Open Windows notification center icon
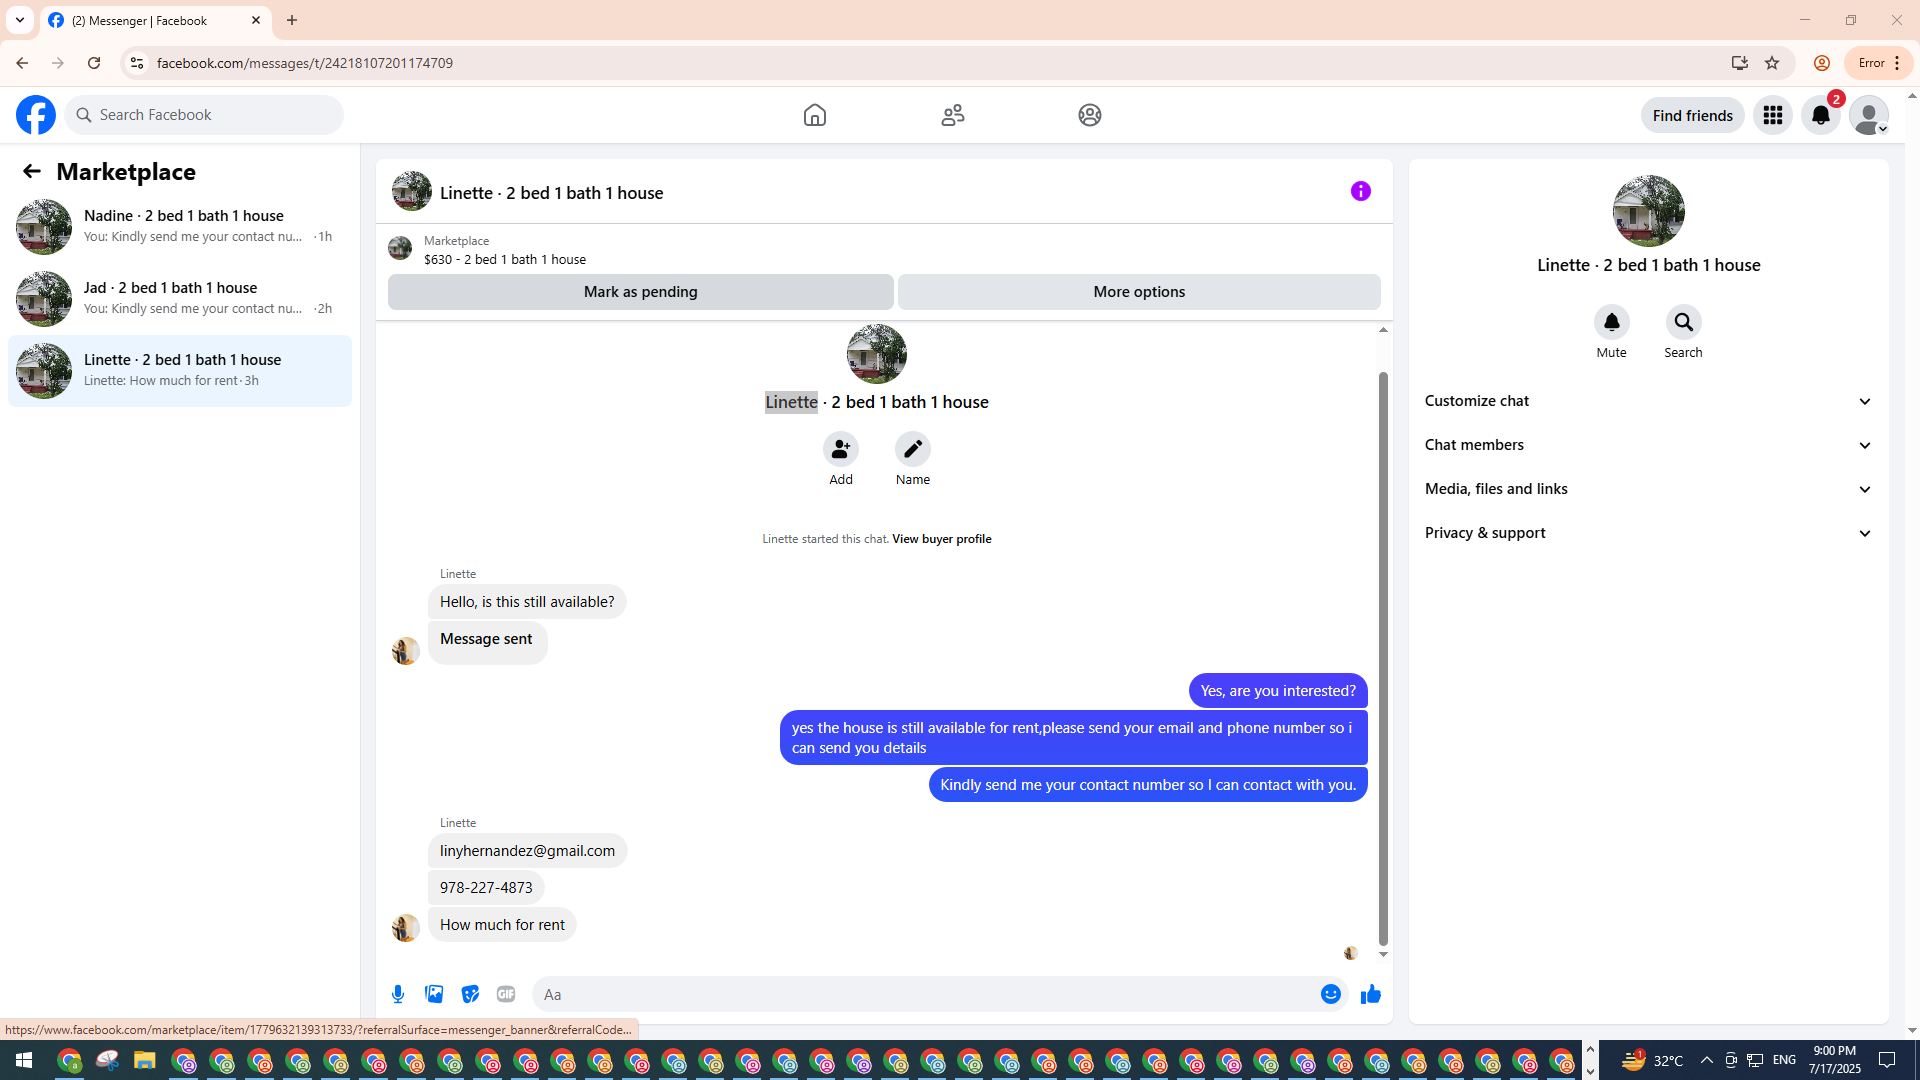The image size is (1920, 1080). (x=1888, y=1060)
